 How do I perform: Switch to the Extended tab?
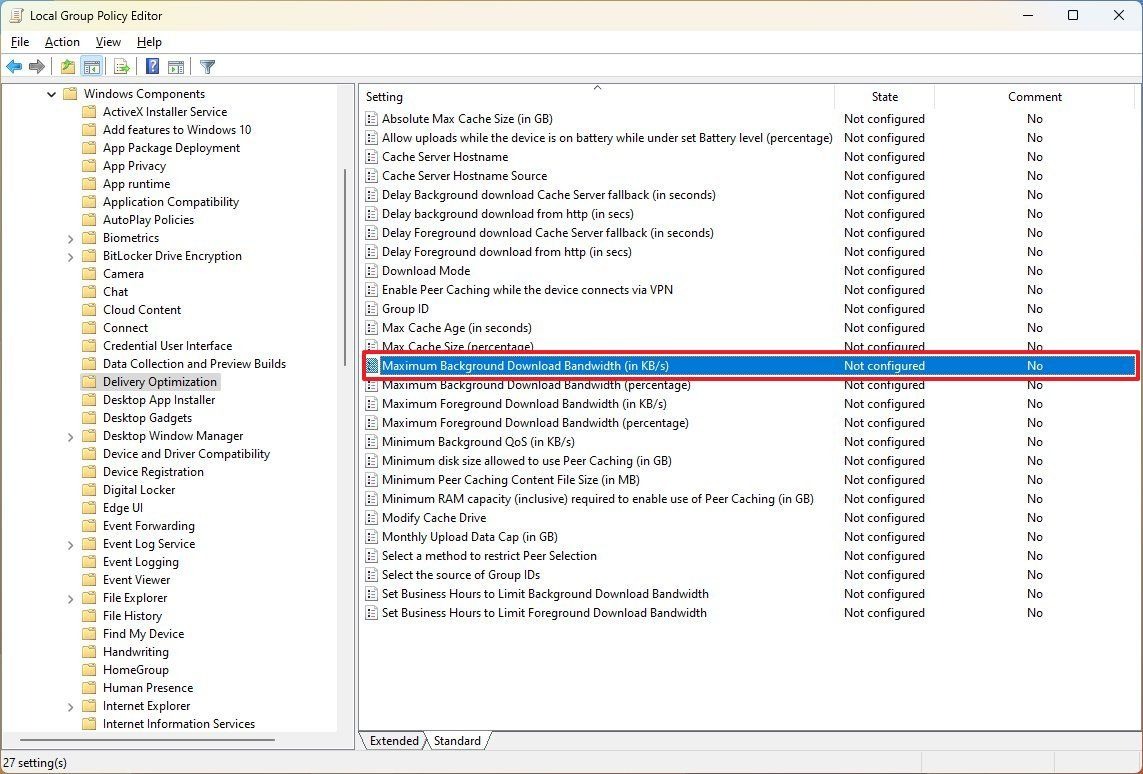click(x=394, y=740)
